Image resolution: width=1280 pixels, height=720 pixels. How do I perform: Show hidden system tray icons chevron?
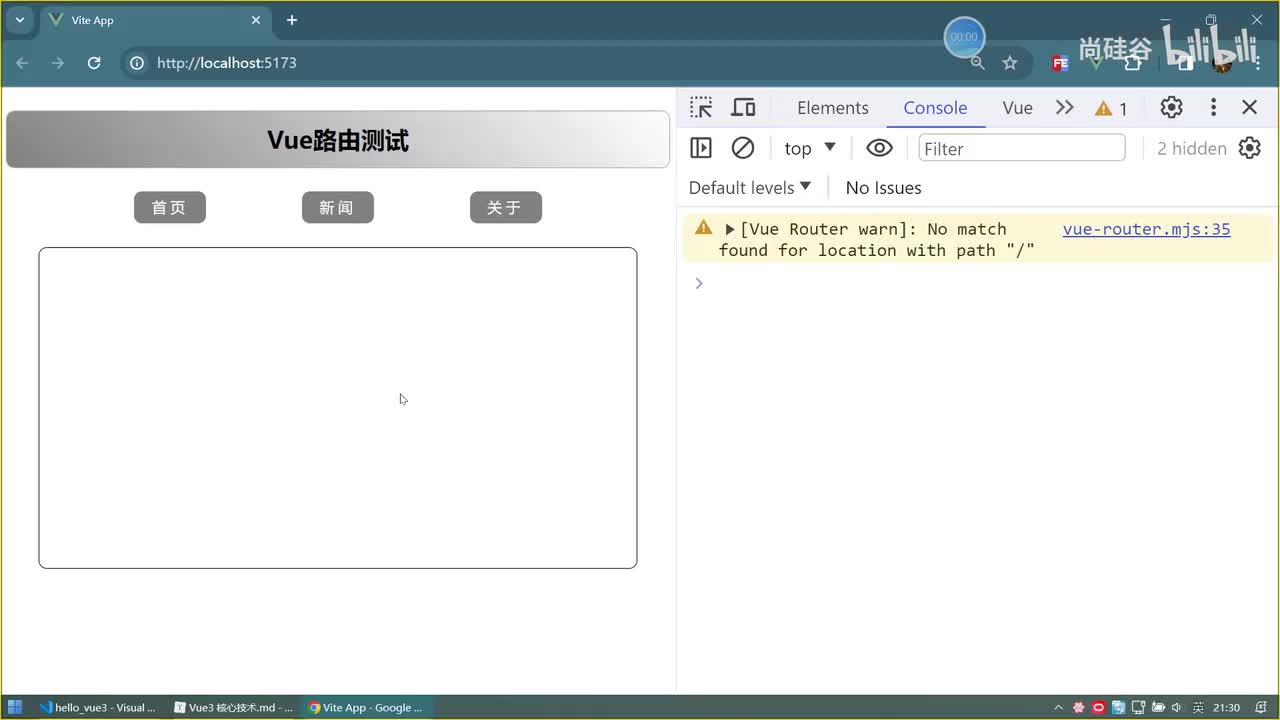(1059, 707)
